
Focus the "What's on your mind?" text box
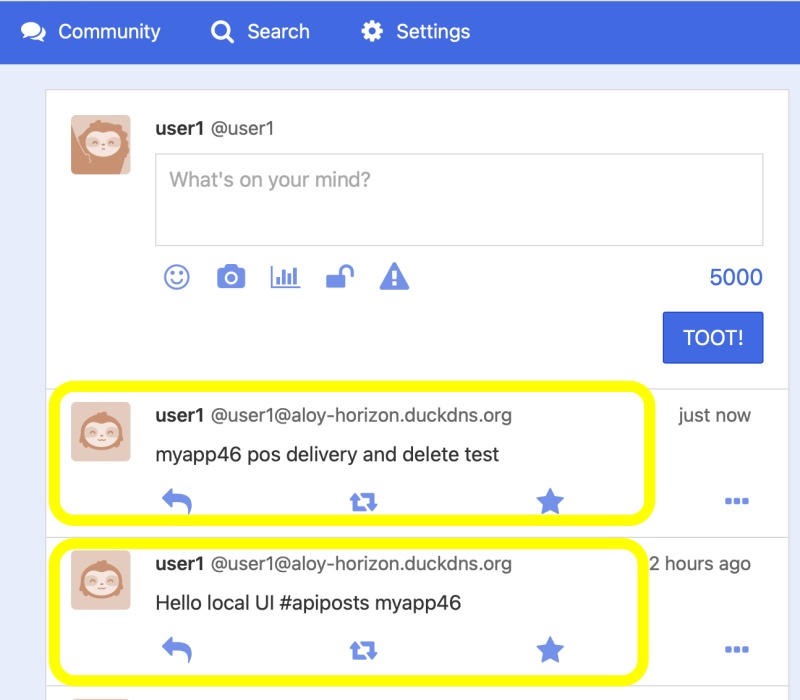pos(459,199)
